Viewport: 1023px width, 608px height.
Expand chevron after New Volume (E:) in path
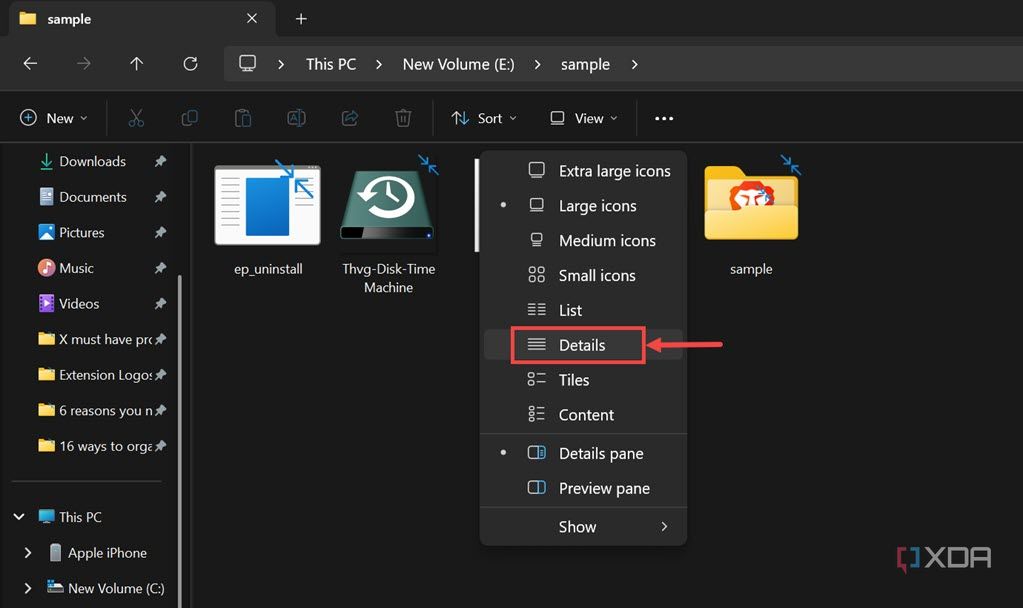[537, 64]
